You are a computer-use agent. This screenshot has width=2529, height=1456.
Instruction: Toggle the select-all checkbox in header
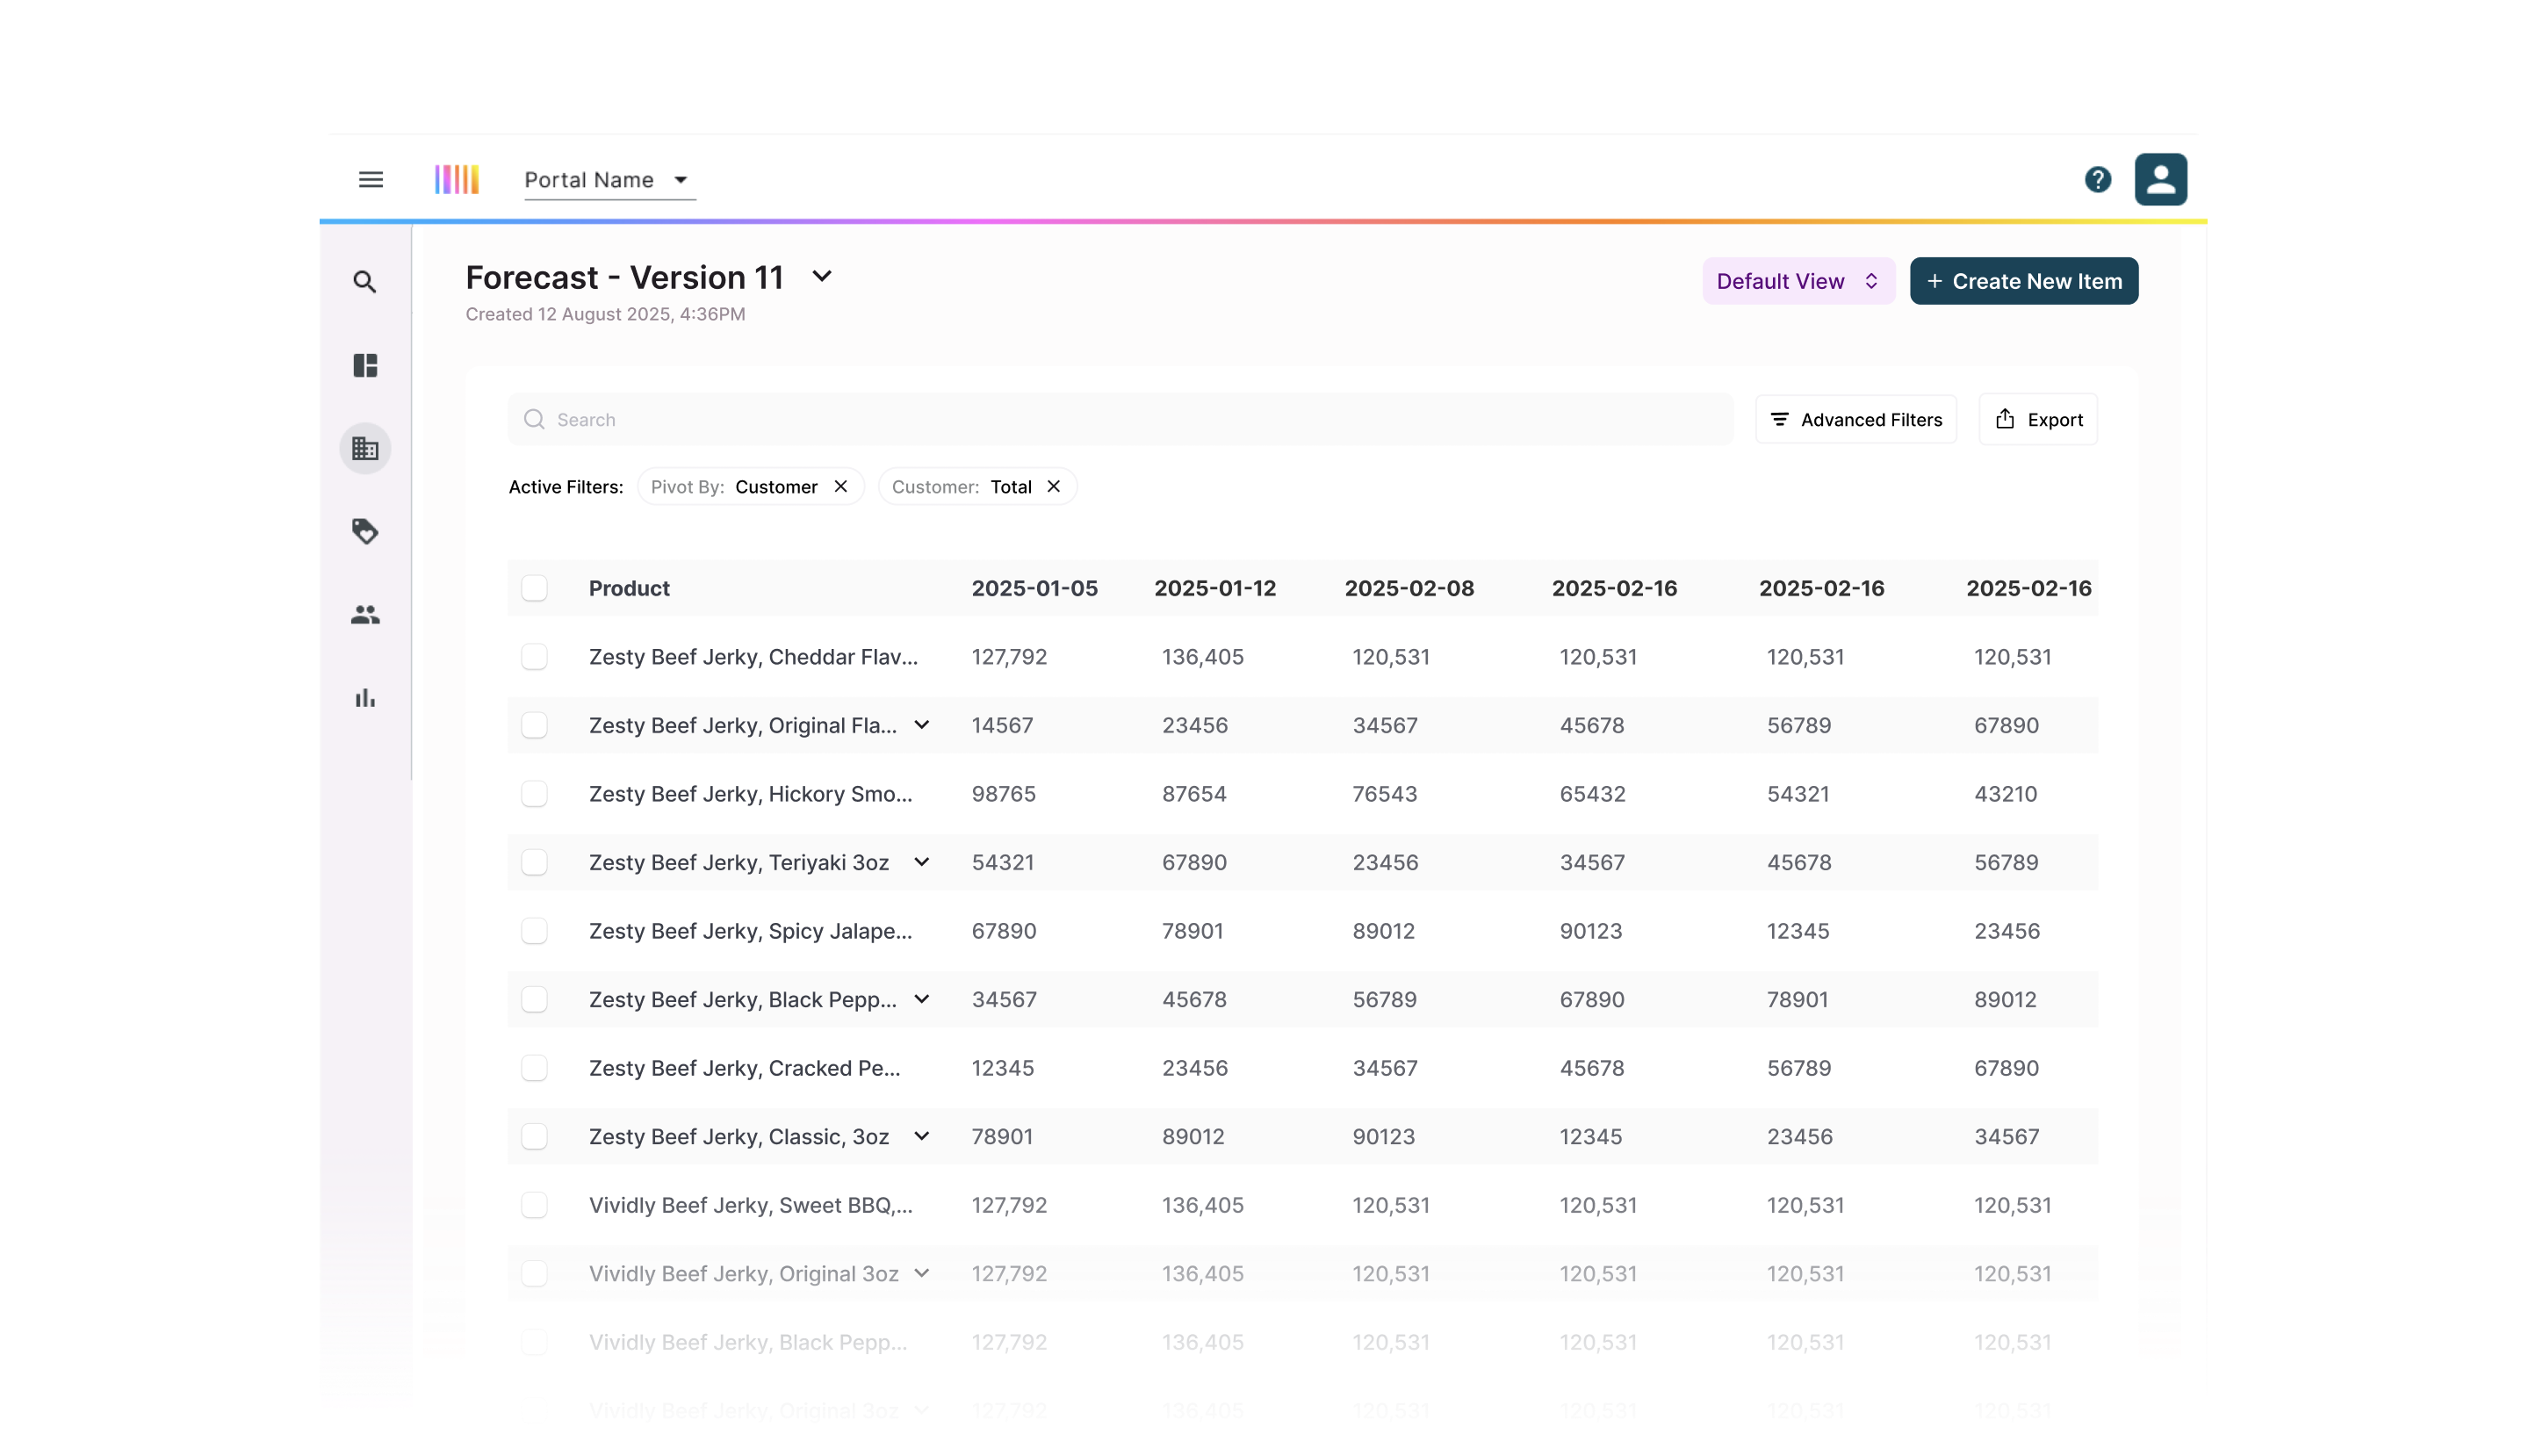click(x=534, y=588)
